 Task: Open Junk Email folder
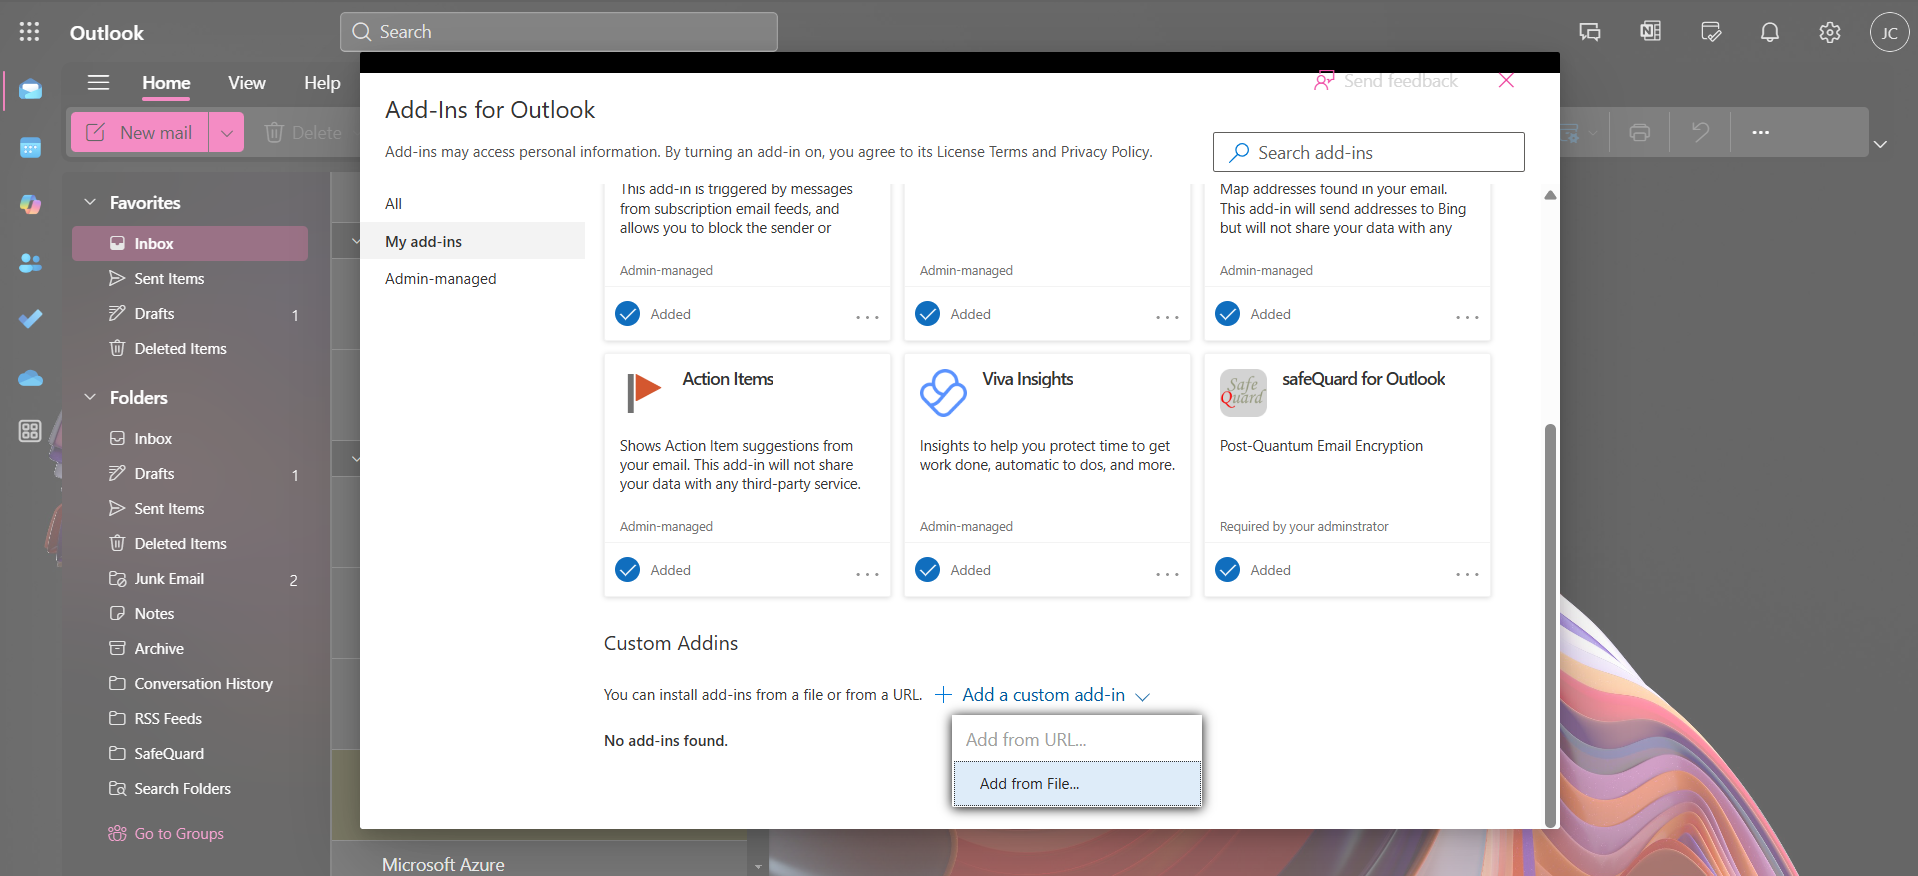190,578
